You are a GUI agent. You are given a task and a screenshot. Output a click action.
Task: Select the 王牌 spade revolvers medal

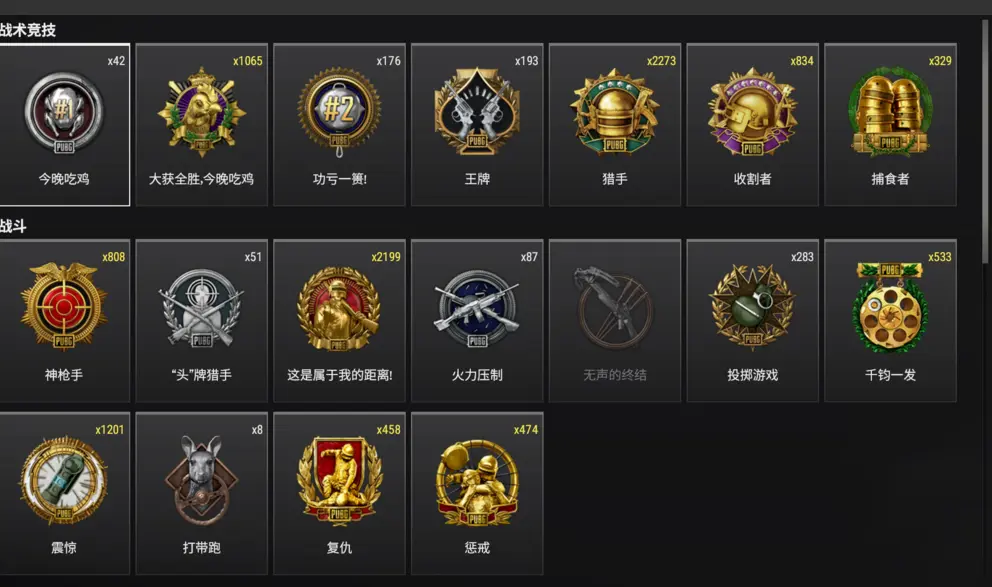pos(477,125)
